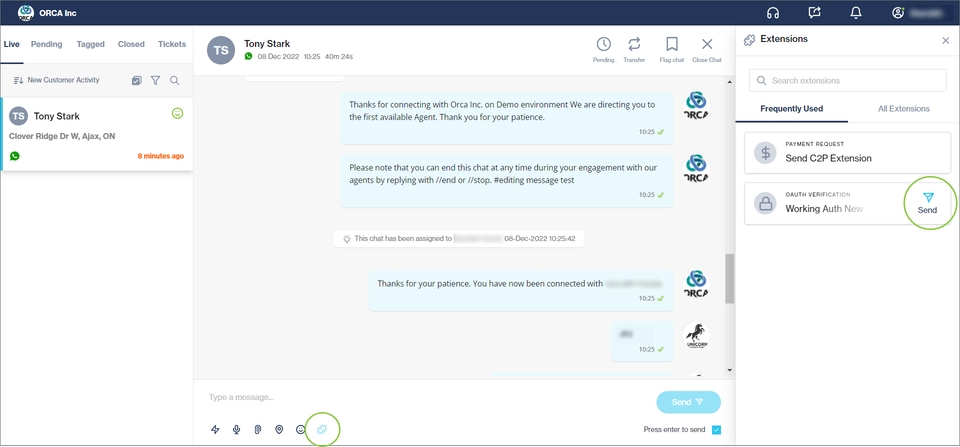960x447 pixels.
Task: Switch to the All Extensions tab
Action: tap(903, 108)
